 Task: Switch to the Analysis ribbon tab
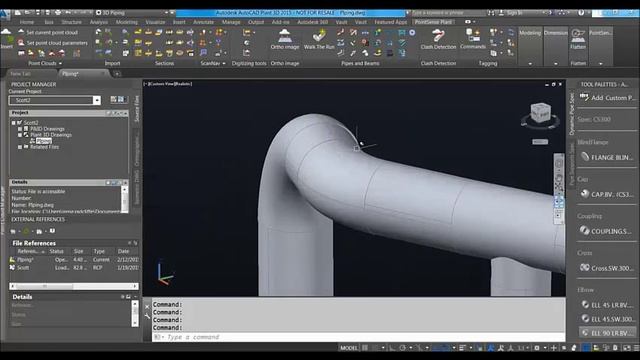click(99, 22)
